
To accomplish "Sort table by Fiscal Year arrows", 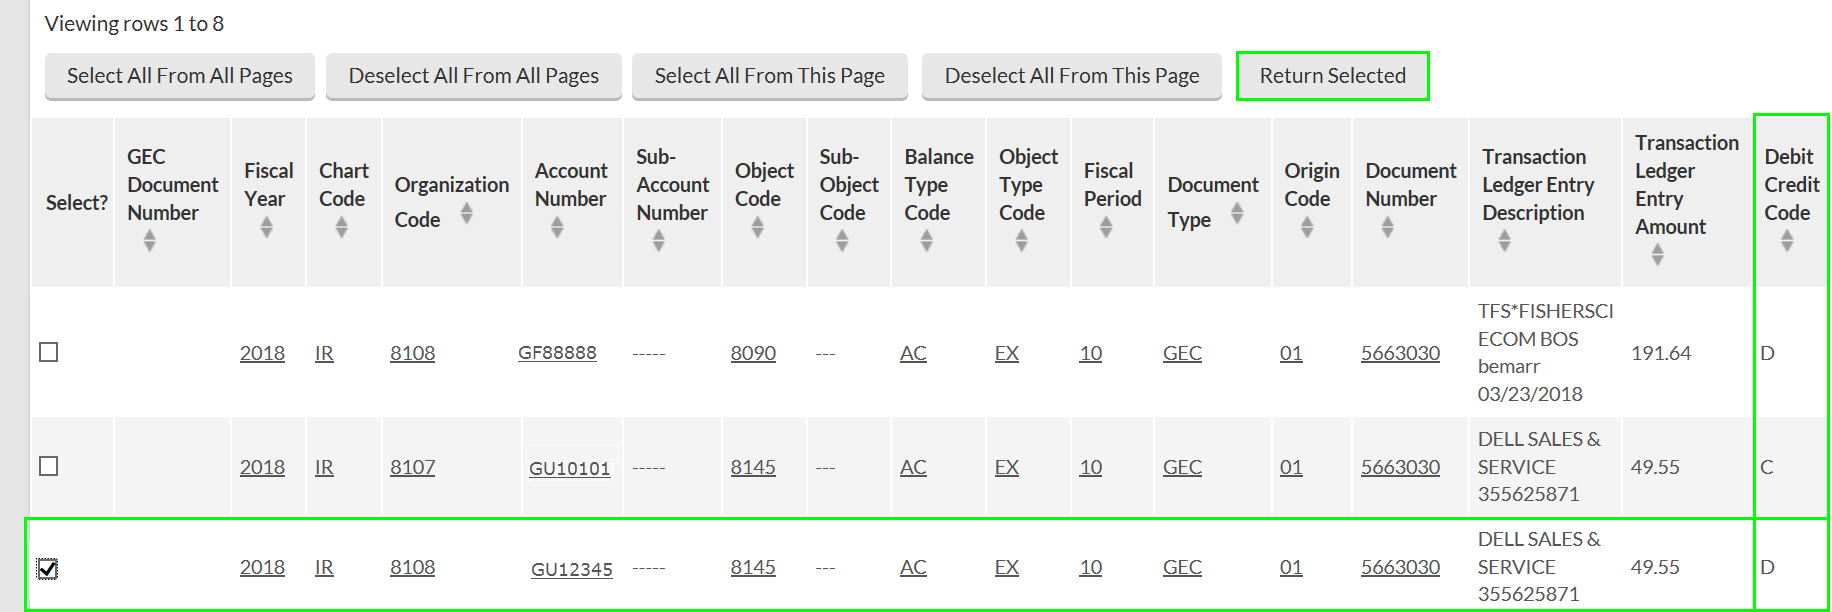I will (266, 228).
